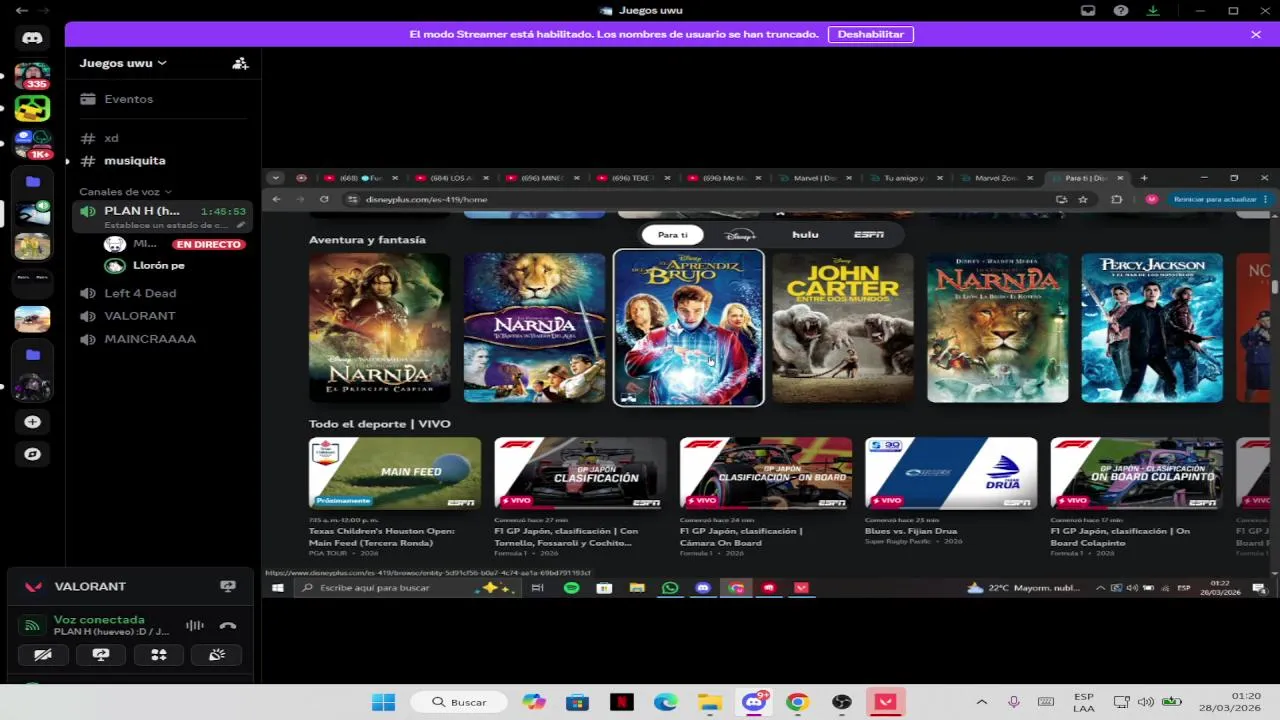The image size is (1280, 720).
Task: Click the green download update icon
Action: point(1153,11)
